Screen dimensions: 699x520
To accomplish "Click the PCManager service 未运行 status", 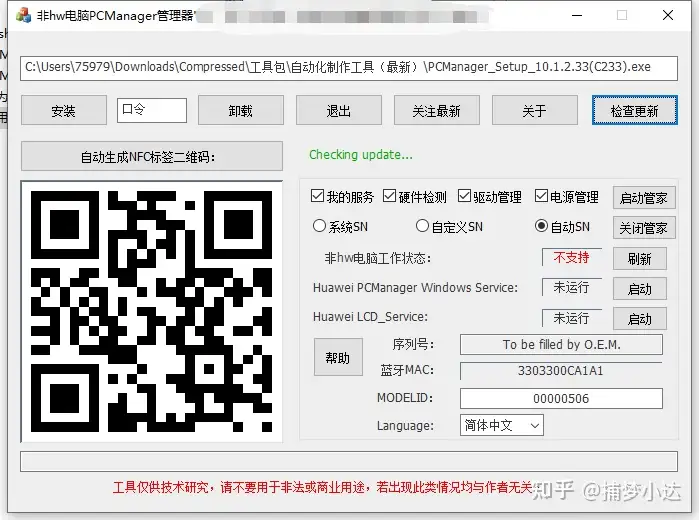I will [572, 288].
